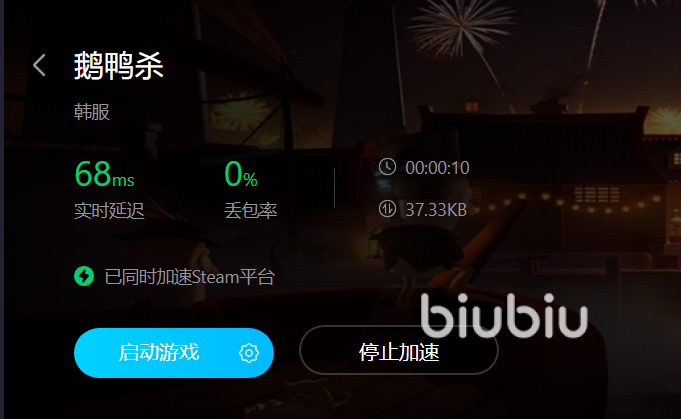The height and width of the screenshot is (419, 681).
Task: Click the up-down traffic arrows icon
Action: (x=387, y=209)
